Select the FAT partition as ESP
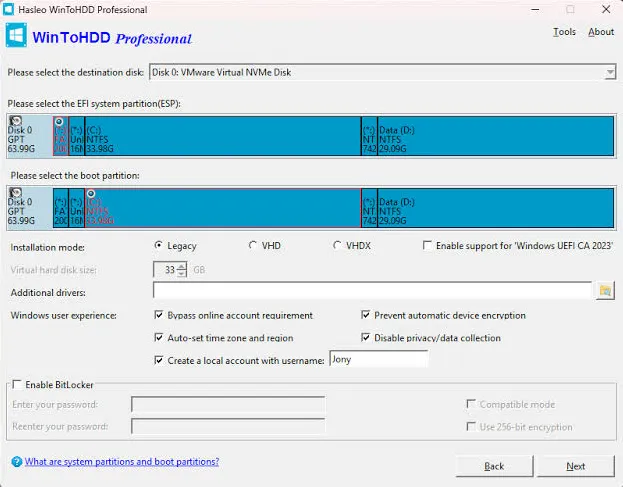 (60, 136)
